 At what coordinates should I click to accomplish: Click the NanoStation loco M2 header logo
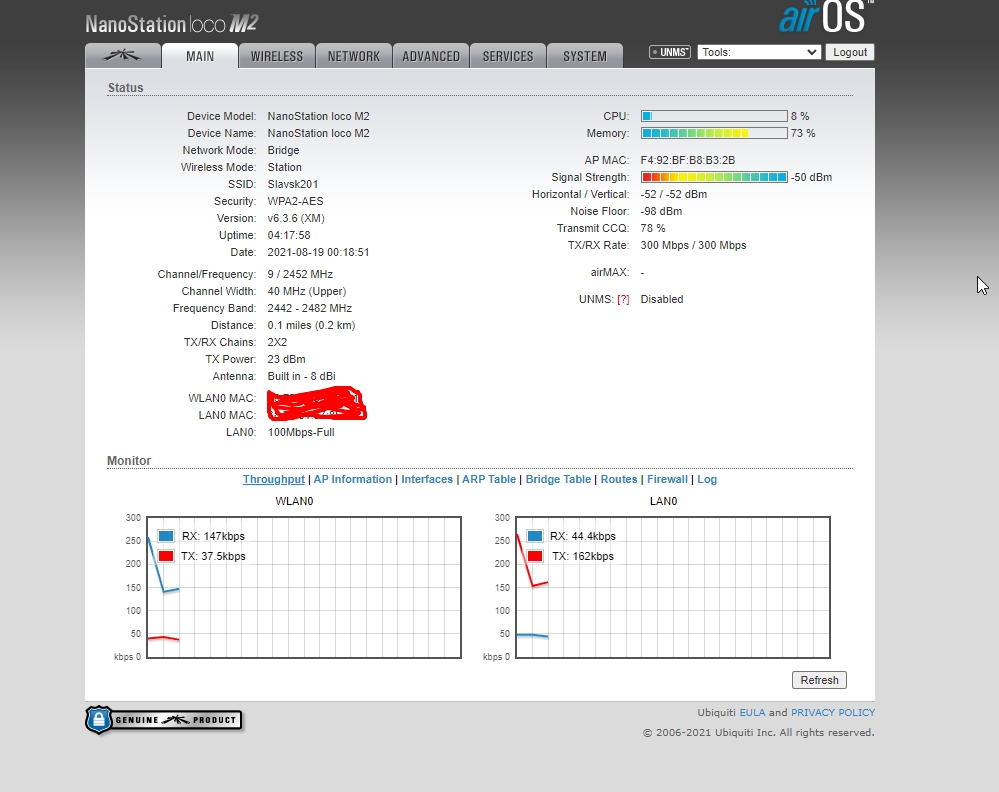[171, 24]
